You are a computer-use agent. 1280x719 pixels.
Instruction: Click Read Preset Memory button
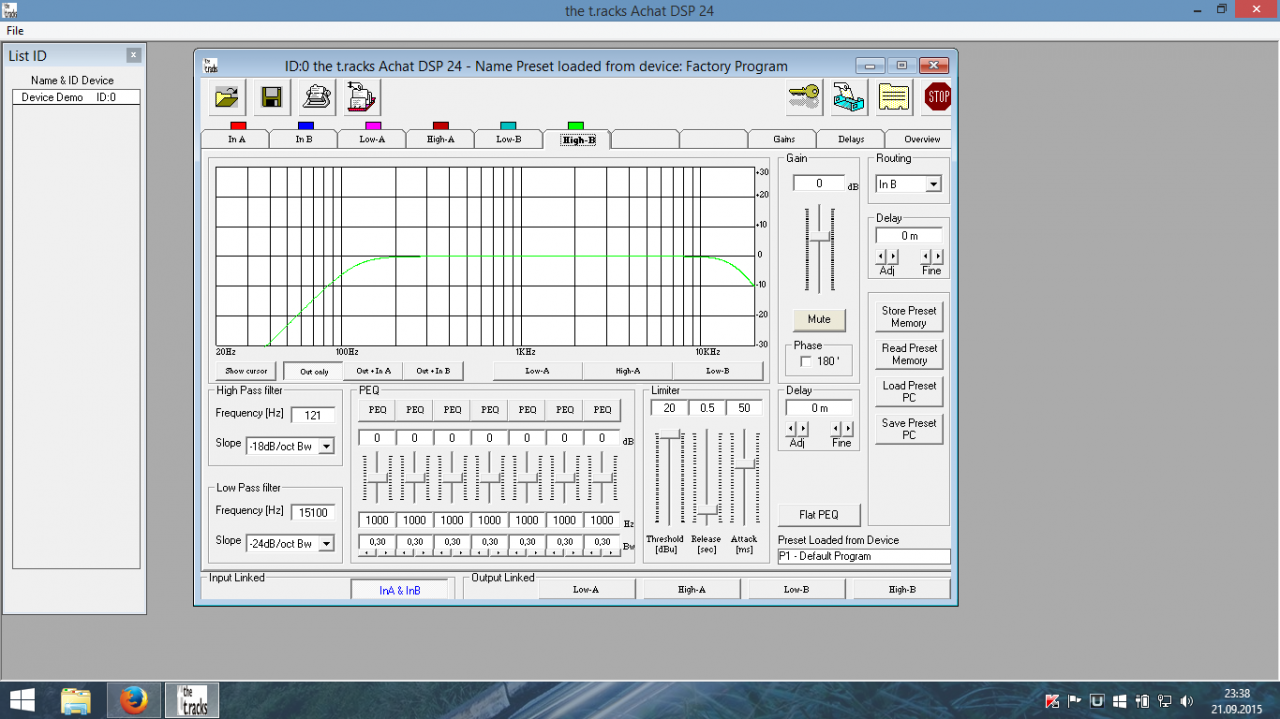909,354
